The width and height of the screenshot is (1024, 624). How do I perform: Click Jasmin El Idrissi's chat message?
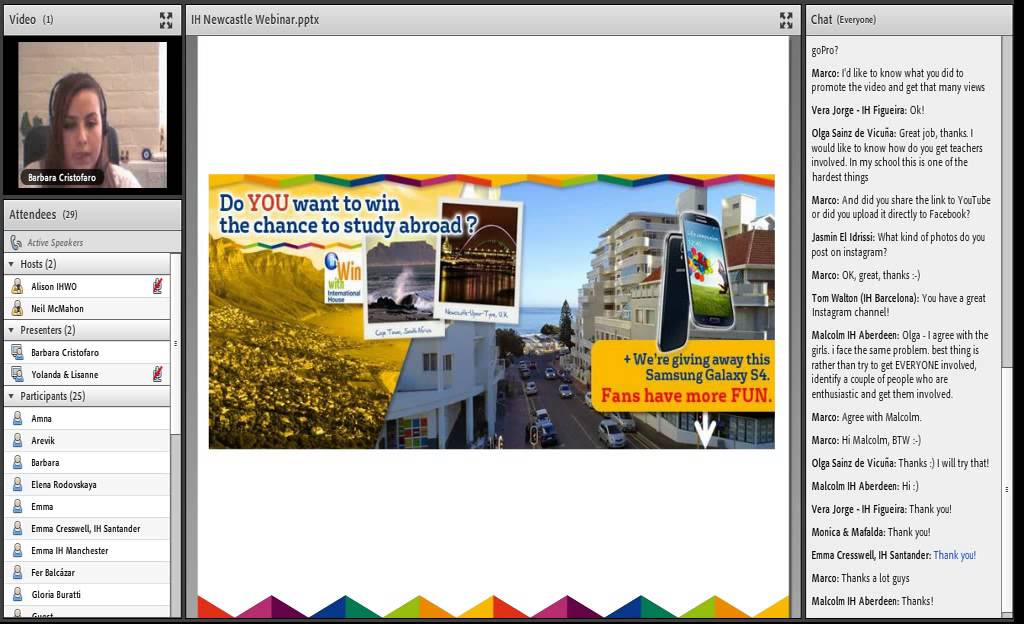tap(898, 245)
